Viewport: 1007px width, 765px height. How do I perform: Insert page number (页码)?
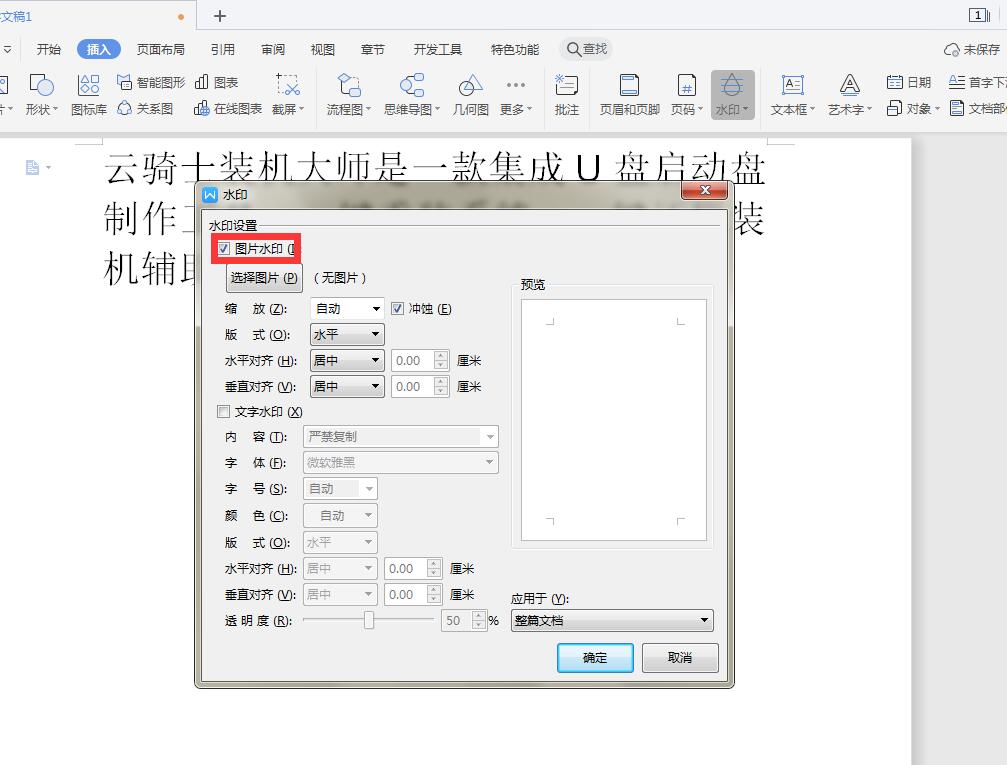pos(687,94)
